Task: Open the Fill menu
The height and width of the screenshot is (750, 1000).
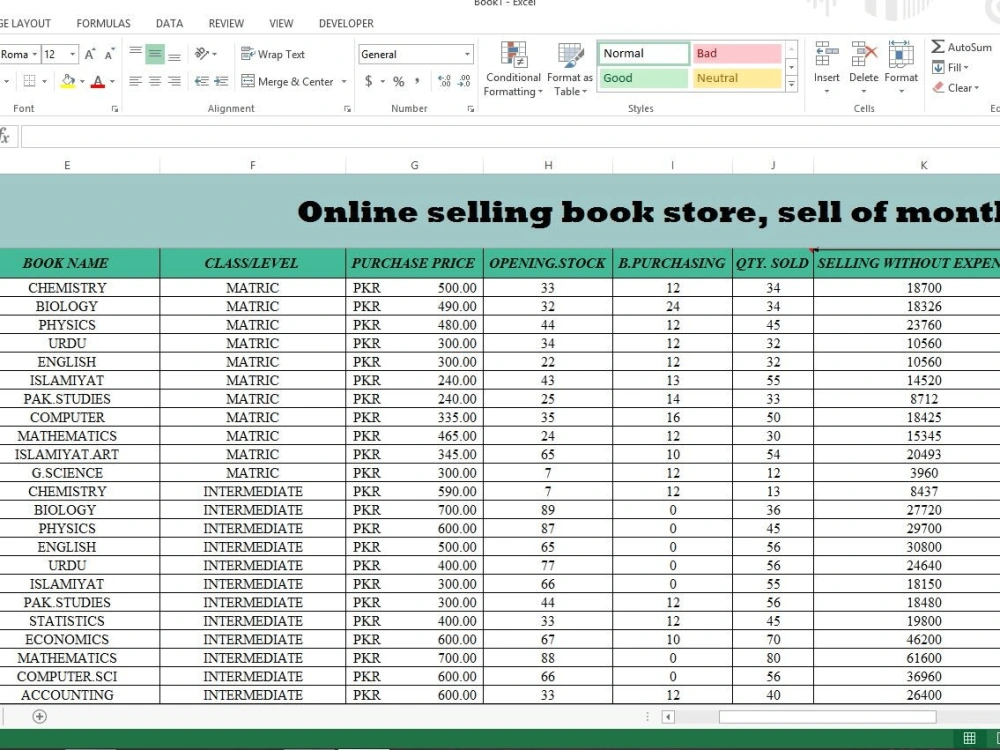Action: pyautogui.click(x=950, y=68)
